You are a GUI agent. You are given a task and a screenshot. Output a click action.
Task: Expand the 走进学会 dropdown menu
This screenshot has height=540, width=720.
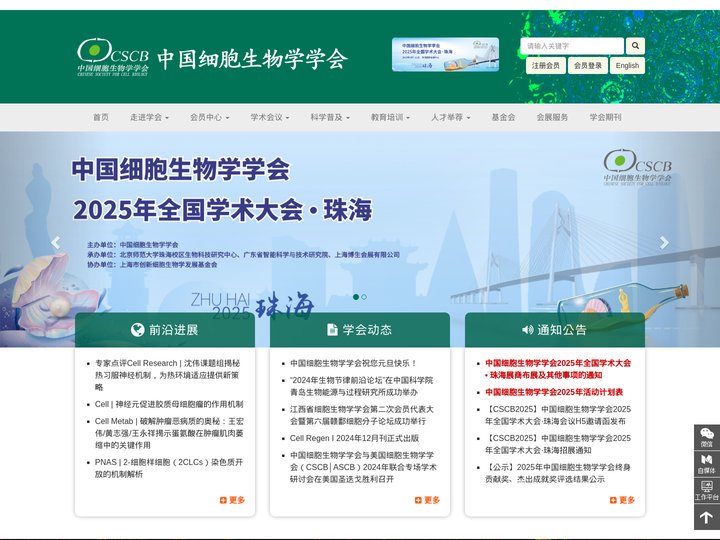click(149, 118)
